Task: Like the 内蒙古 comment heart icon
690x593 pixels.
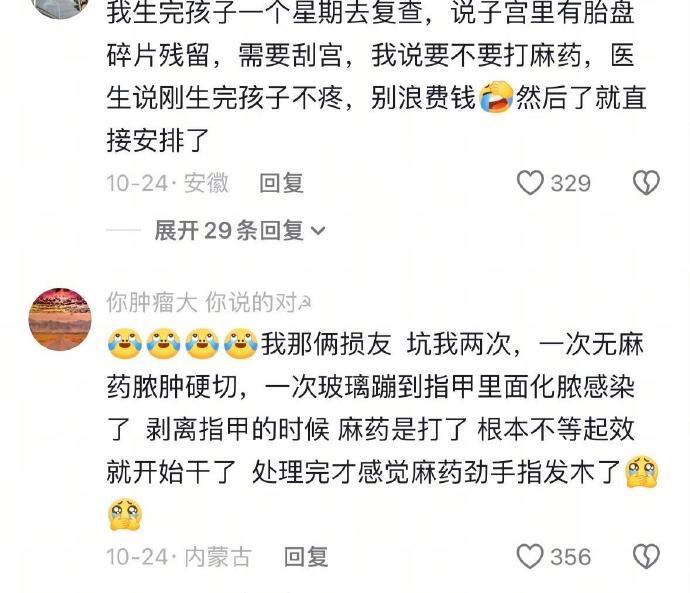Action: click(x=530, y=556)
